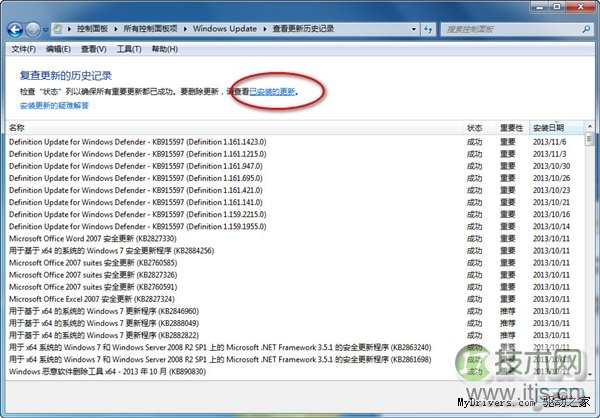Click the window maximize button
The image size is (600, 418).
coord(557,7)
